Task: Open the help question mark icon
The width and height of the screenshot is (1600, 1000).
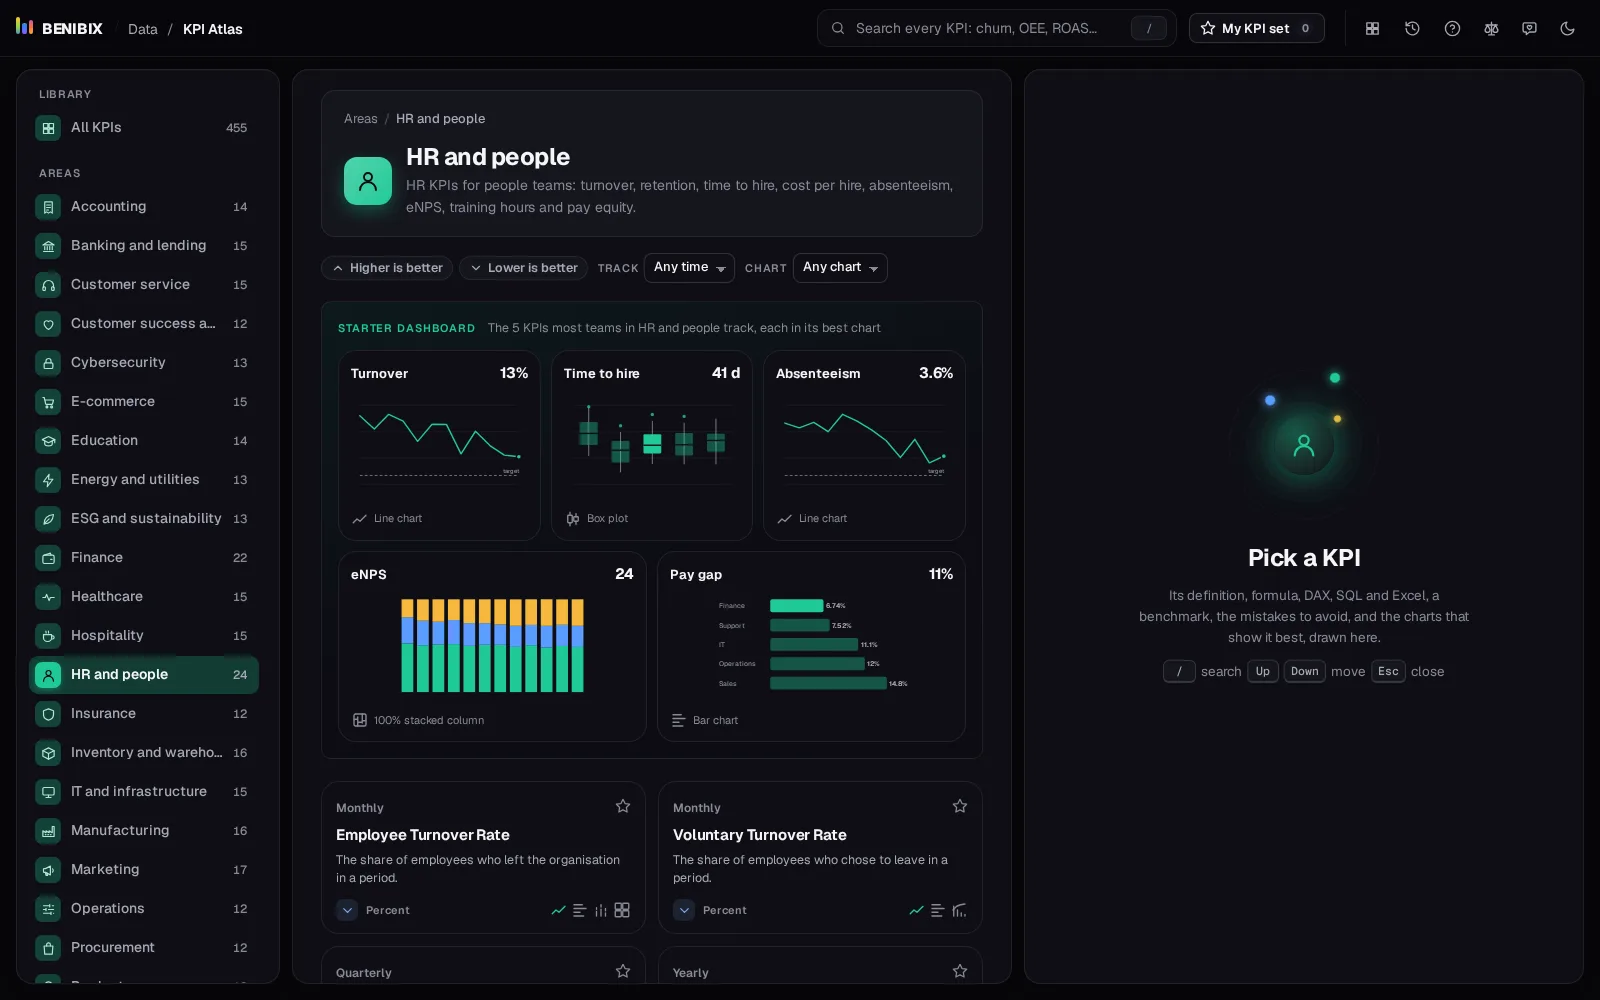Action: point(1452,28)
